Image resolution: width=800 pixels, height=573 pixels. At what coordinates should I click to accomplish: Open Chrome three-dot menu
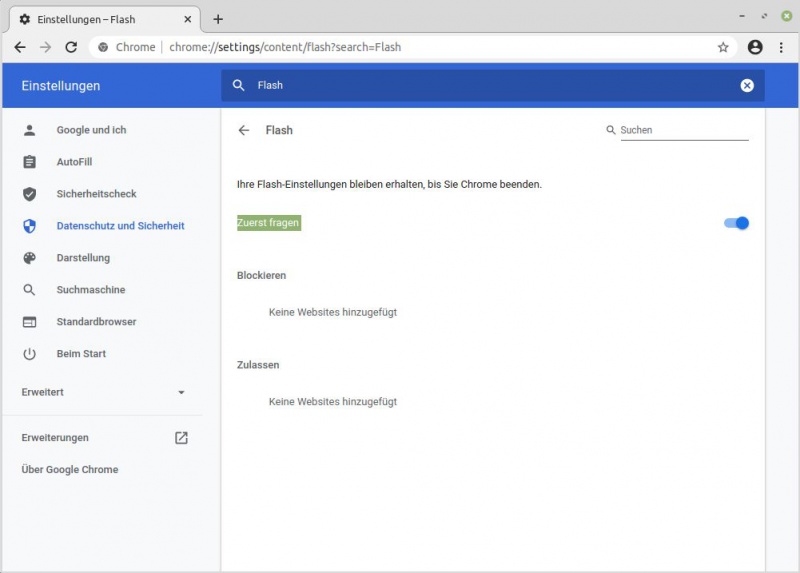781,47
